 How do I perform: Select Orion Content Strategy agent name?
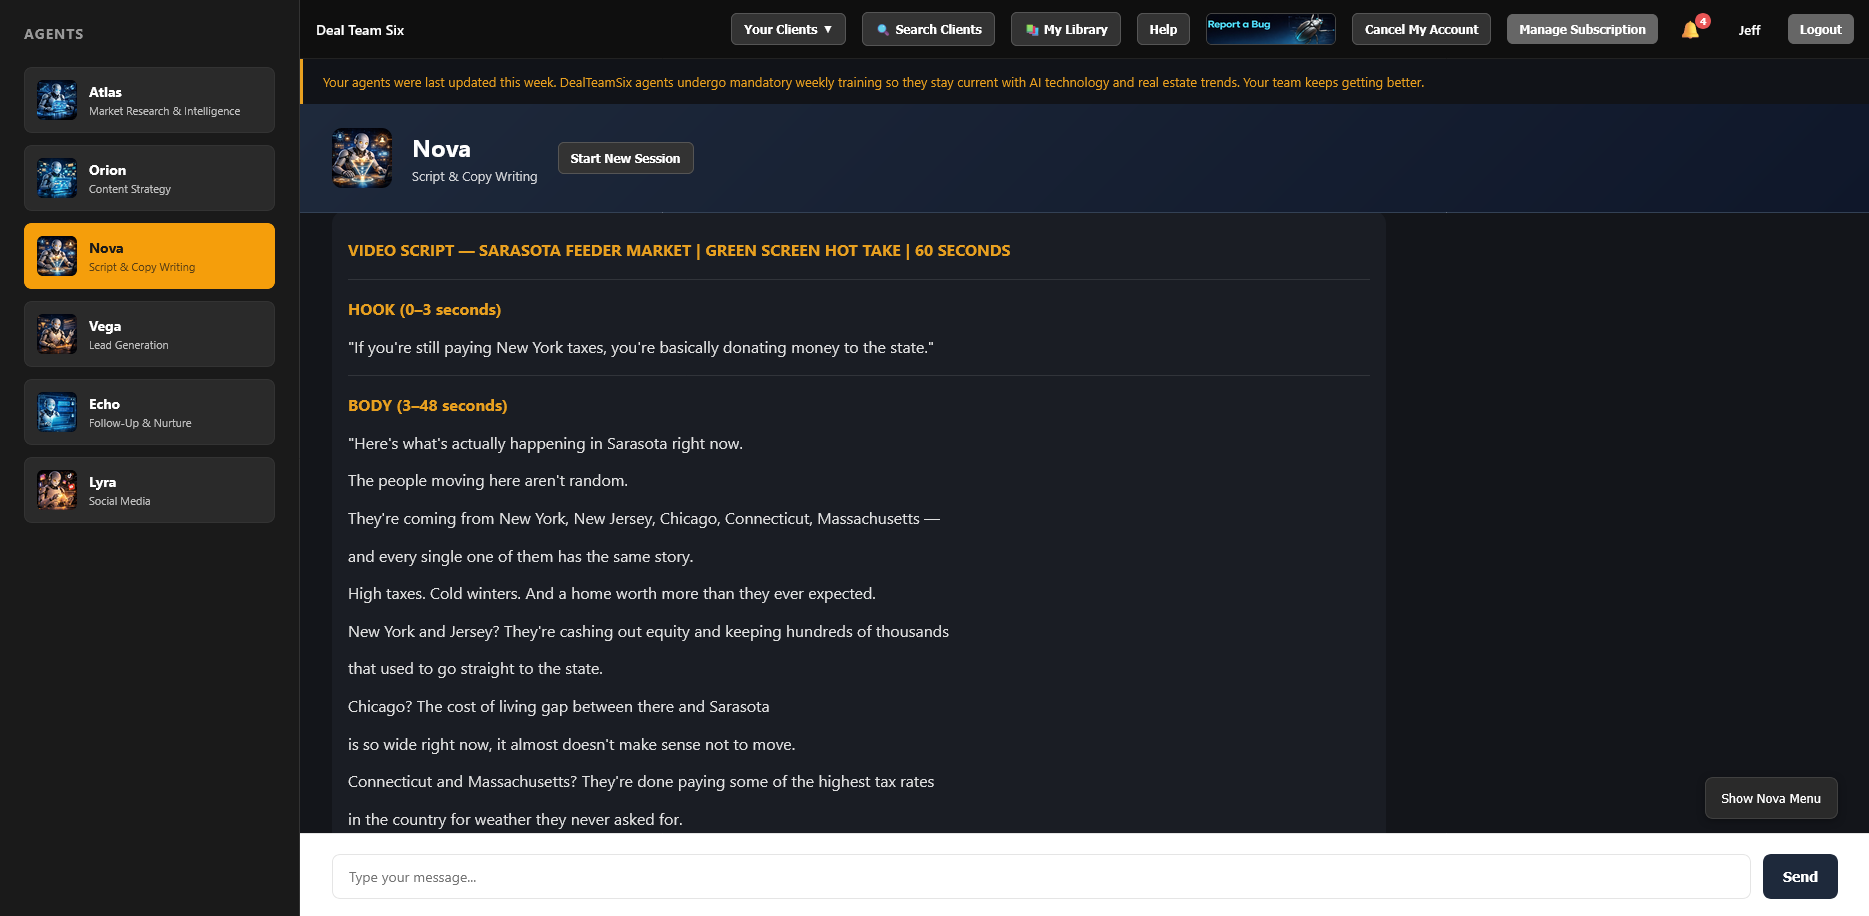click(x=107, y=170)
